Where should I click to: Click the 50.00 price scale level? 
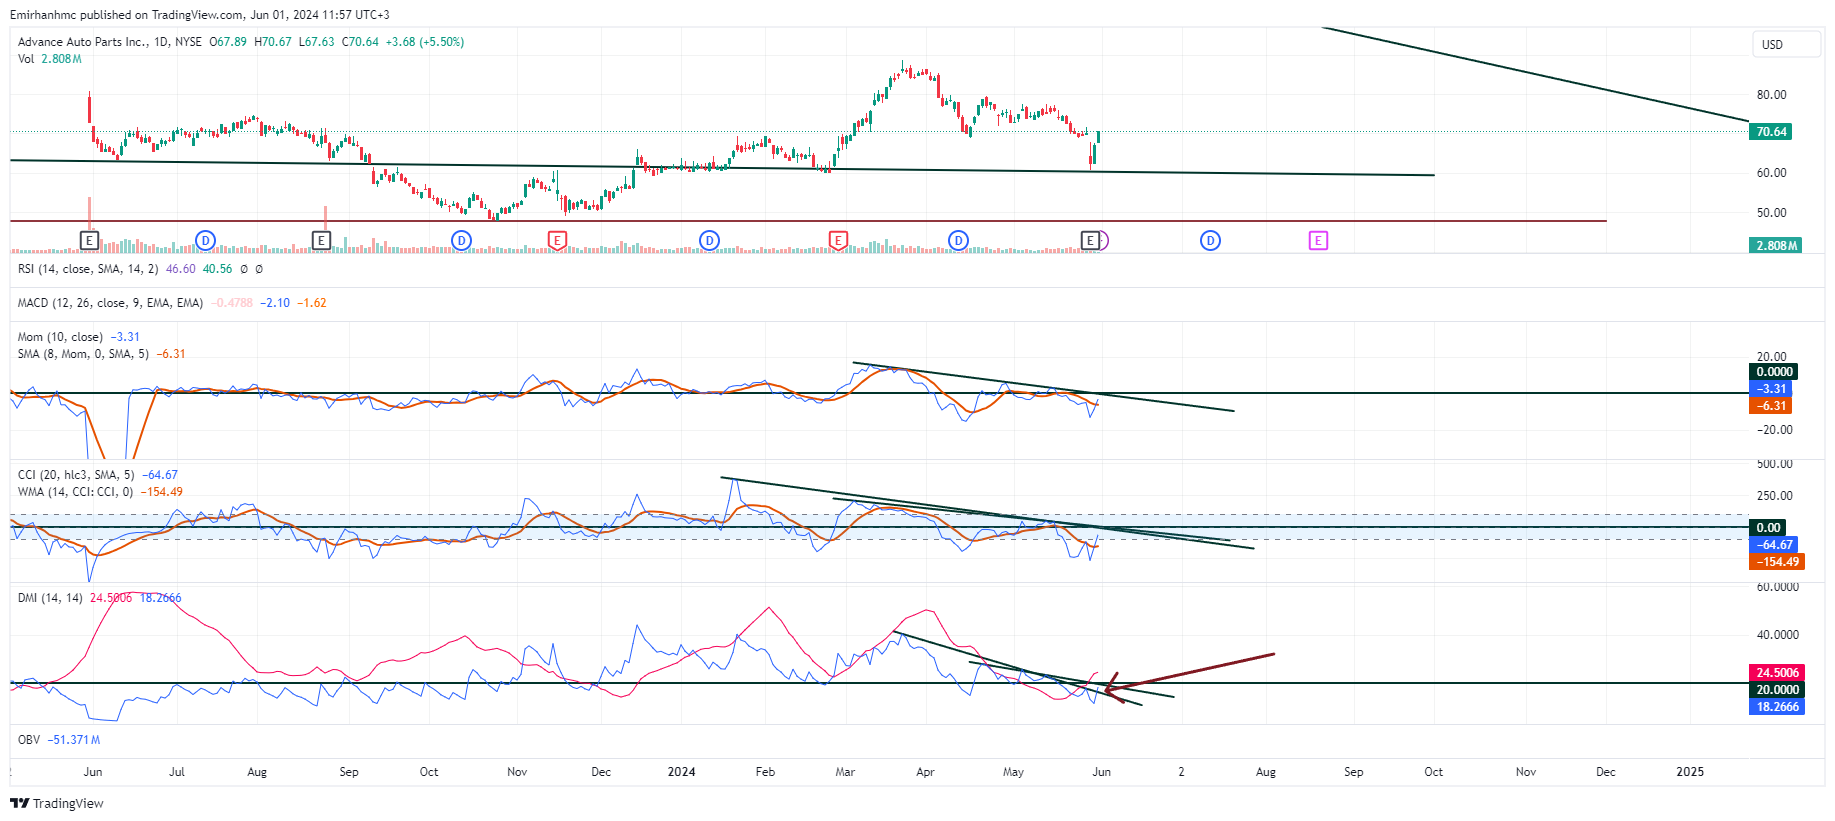(1771, 213)
